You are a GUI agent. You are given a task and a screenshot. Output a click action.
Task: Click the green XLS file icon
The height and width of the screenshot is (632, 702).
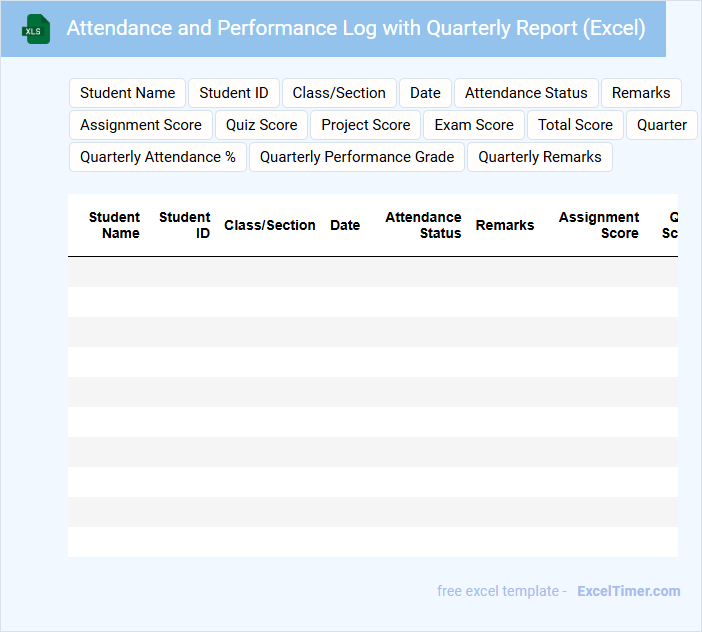pyautogui.click(x=36, y=29)
